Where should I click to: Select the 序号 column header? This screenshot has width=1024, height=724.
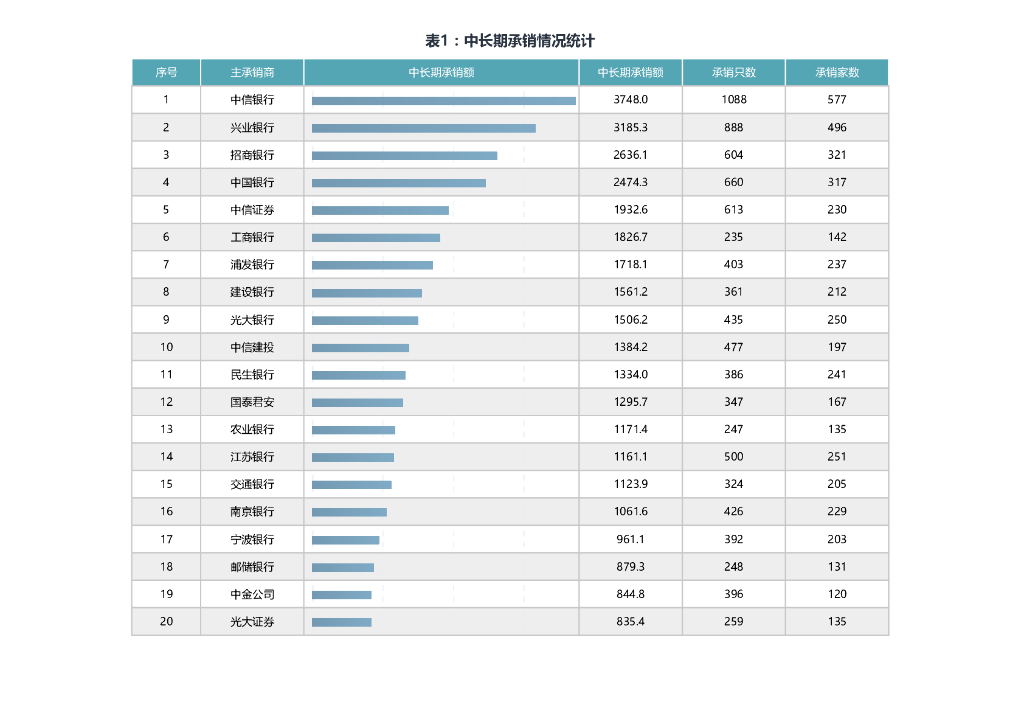[166, 72]
